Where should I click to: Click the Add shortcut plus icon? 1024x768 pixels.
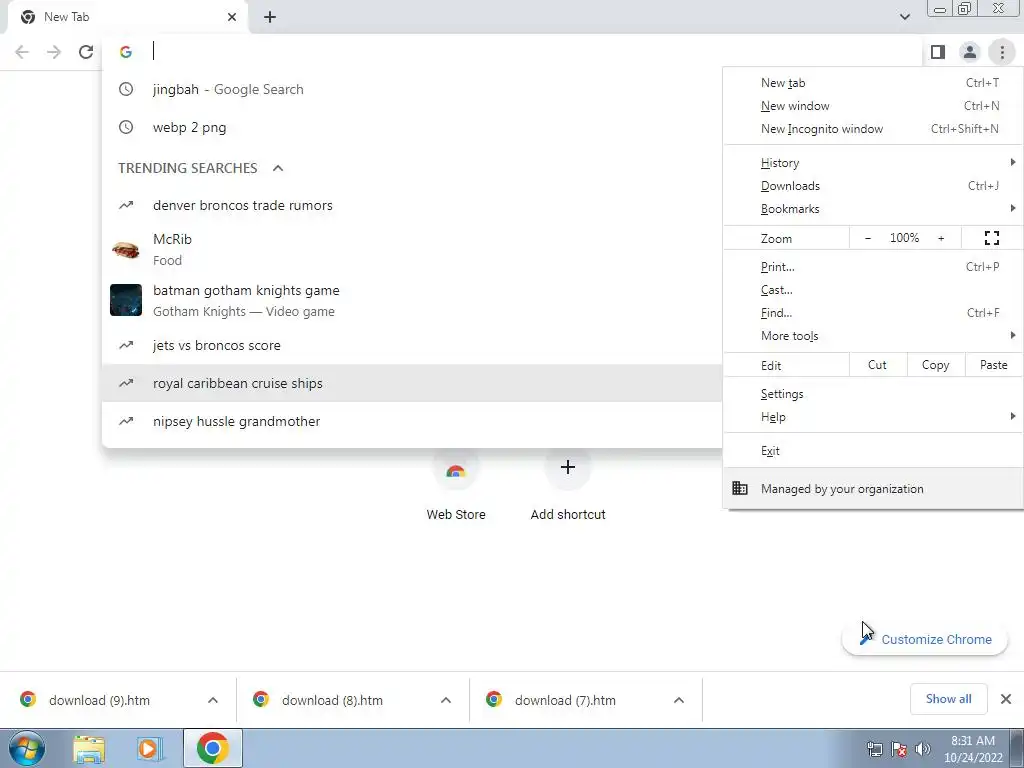click(568, 468)
